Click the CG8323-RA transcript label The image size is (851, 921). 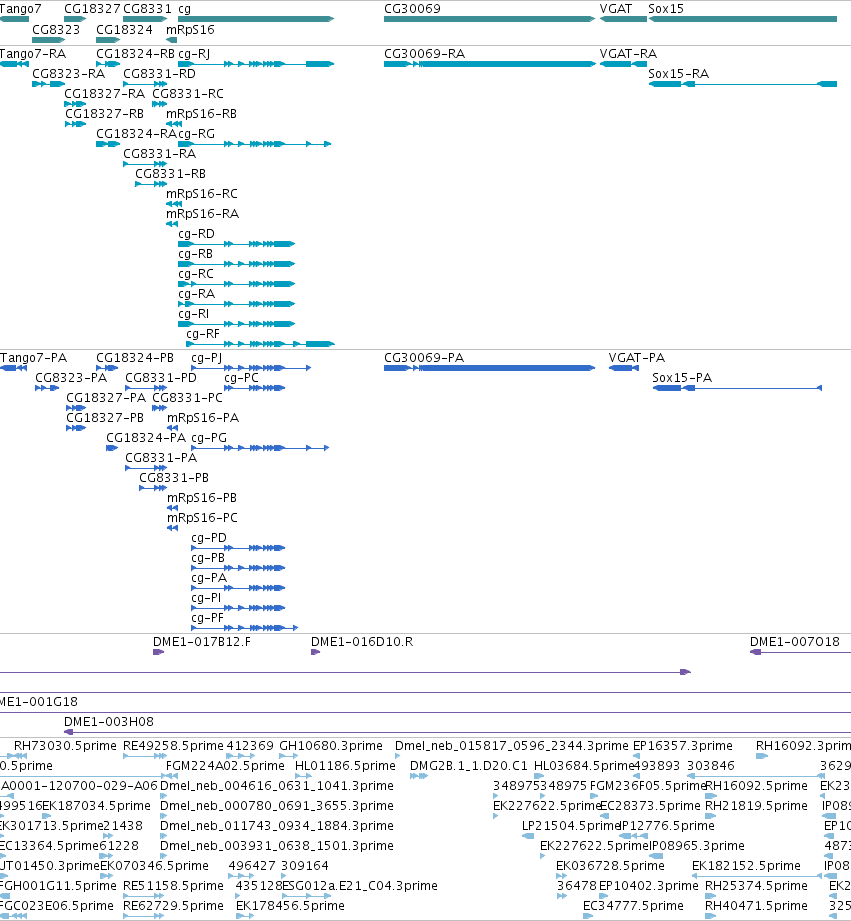(69, 74)
